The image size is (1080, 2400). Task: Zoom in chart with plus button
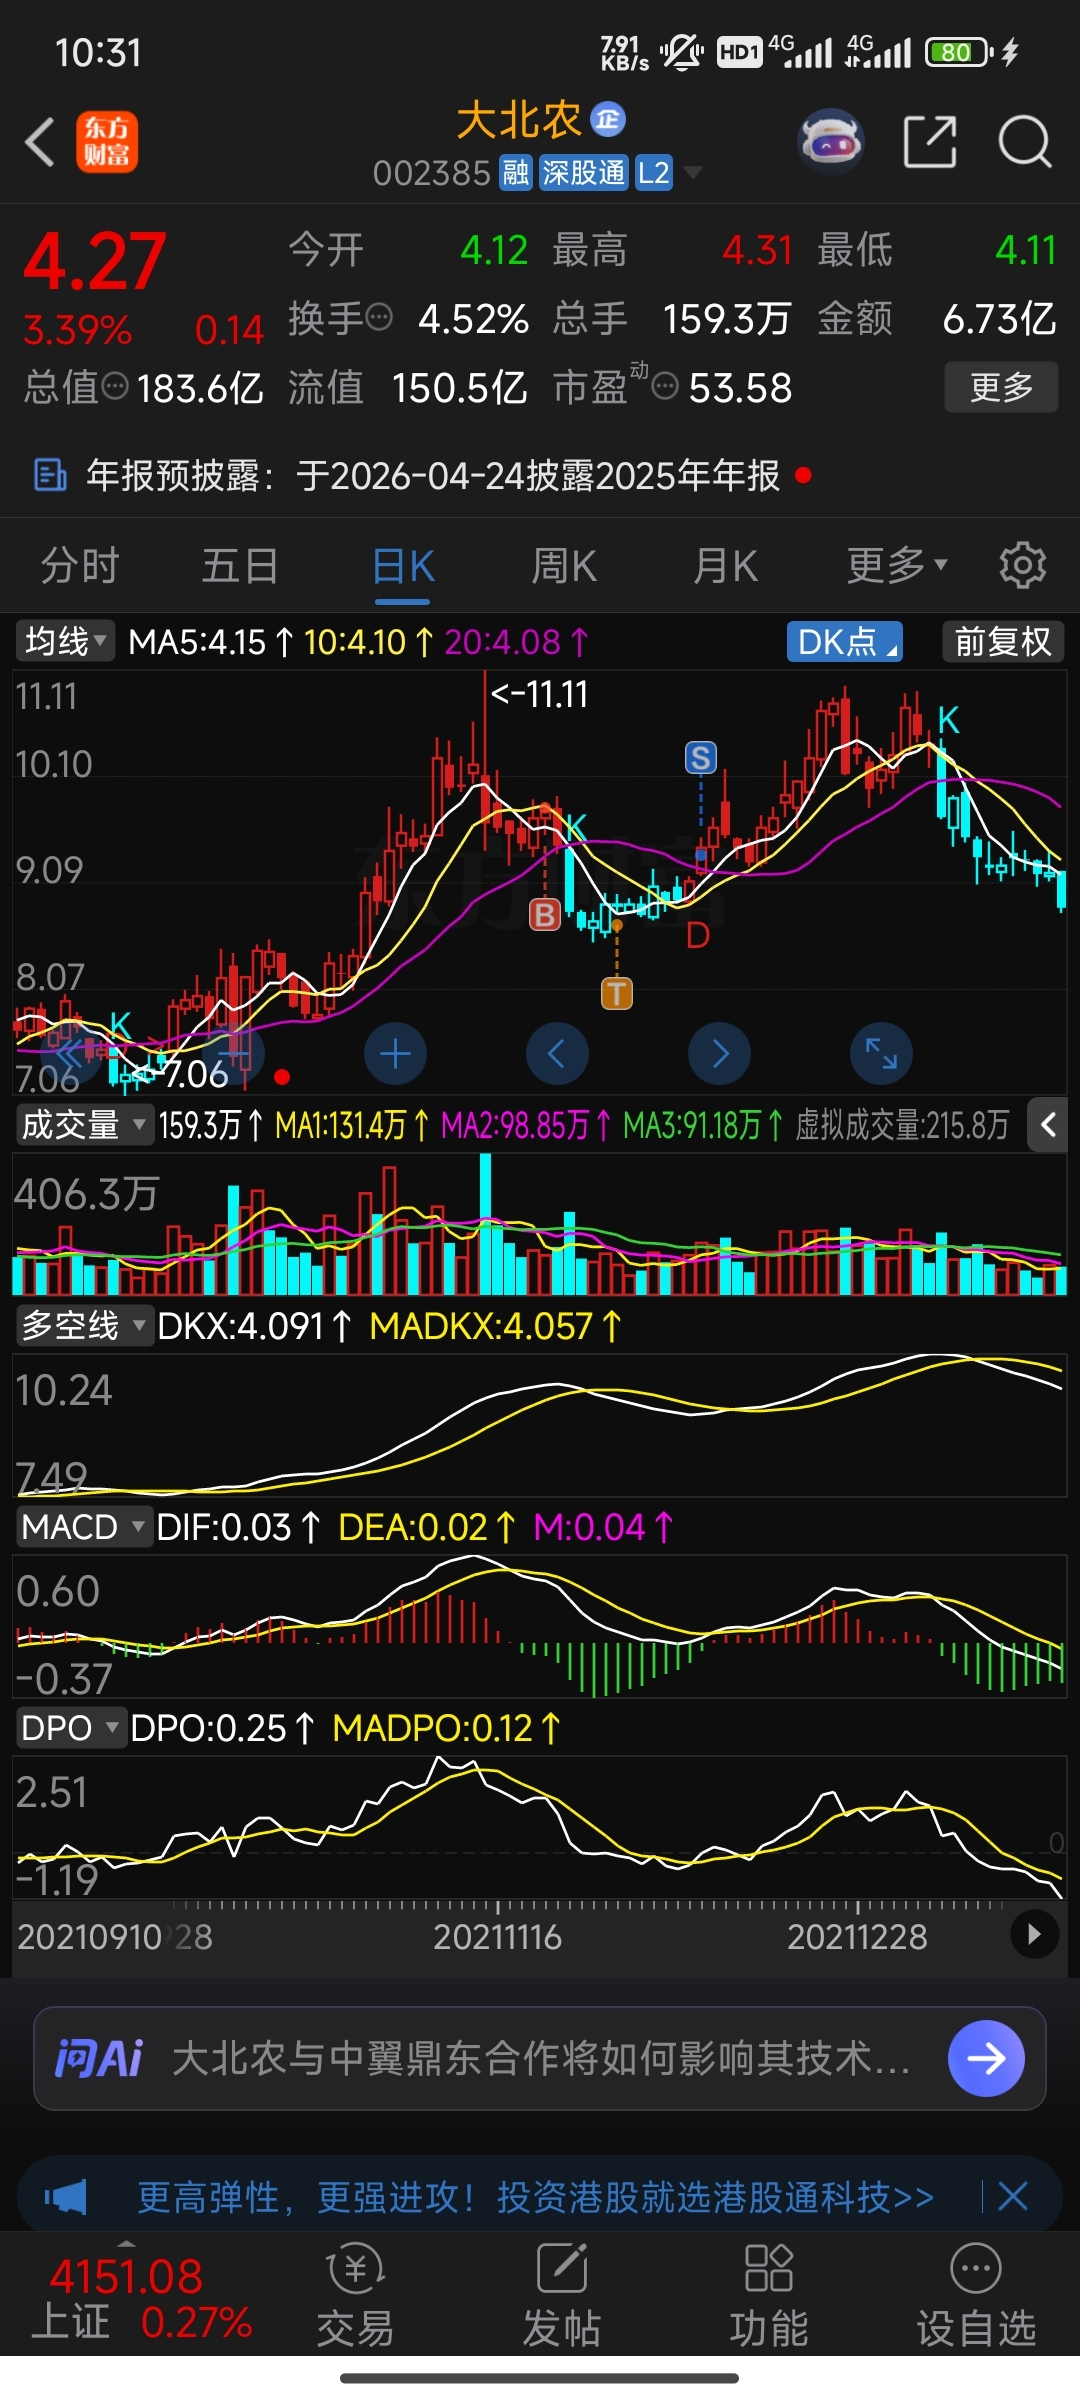[395, 1053]
